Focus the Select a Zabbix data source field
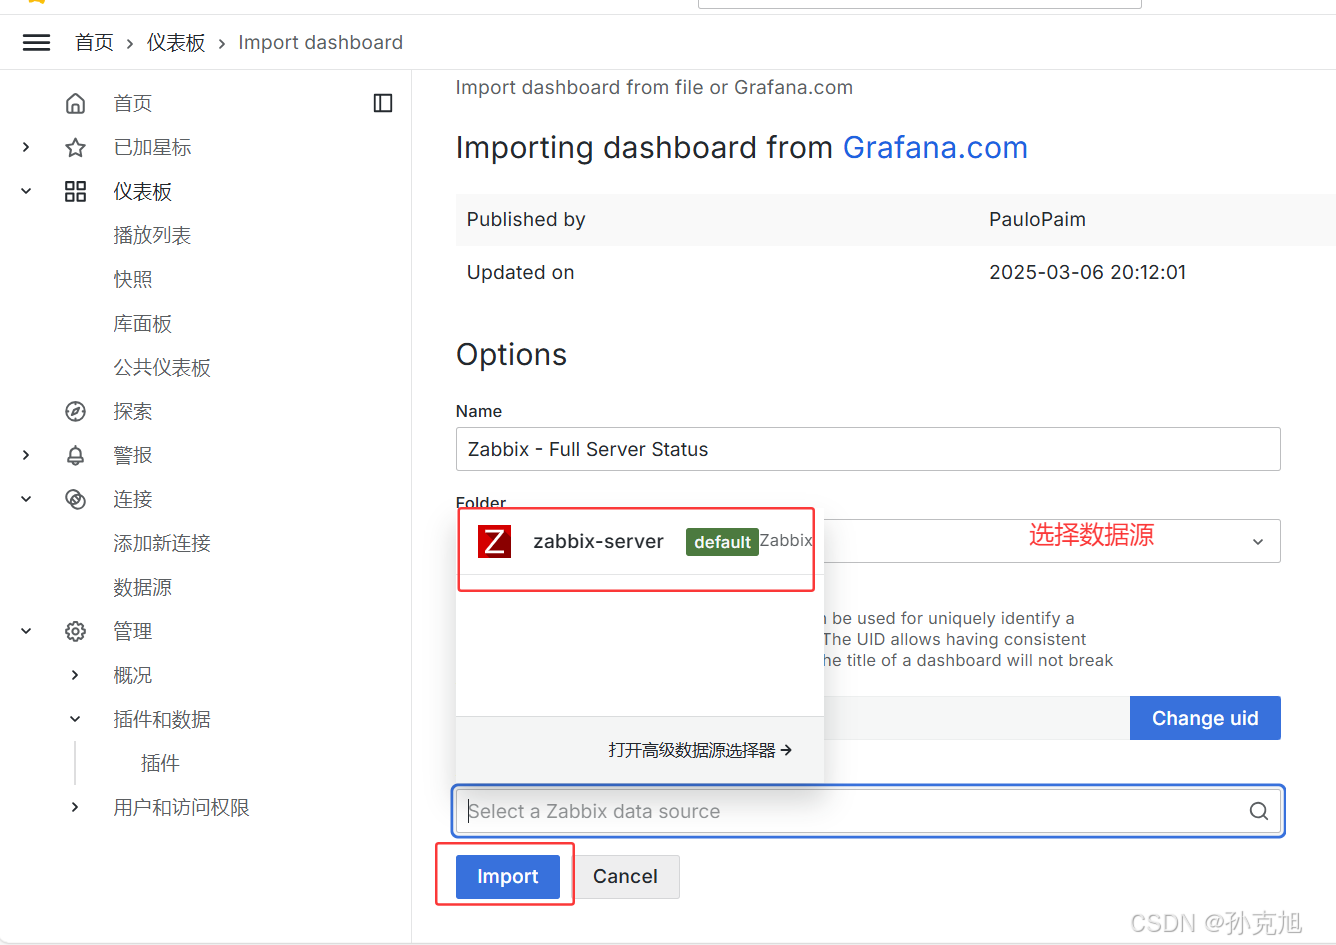 (x=868, y=811)
